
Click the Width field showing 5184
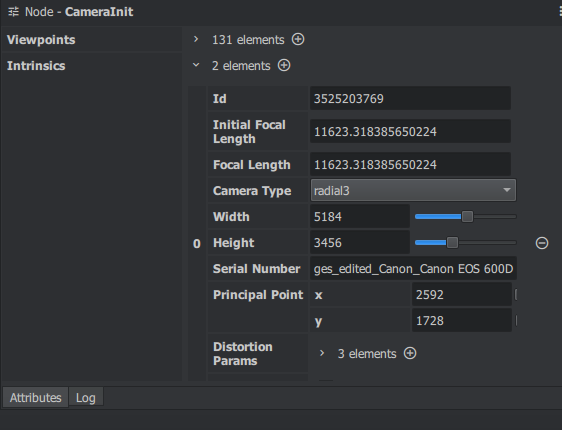coord(360,216)
